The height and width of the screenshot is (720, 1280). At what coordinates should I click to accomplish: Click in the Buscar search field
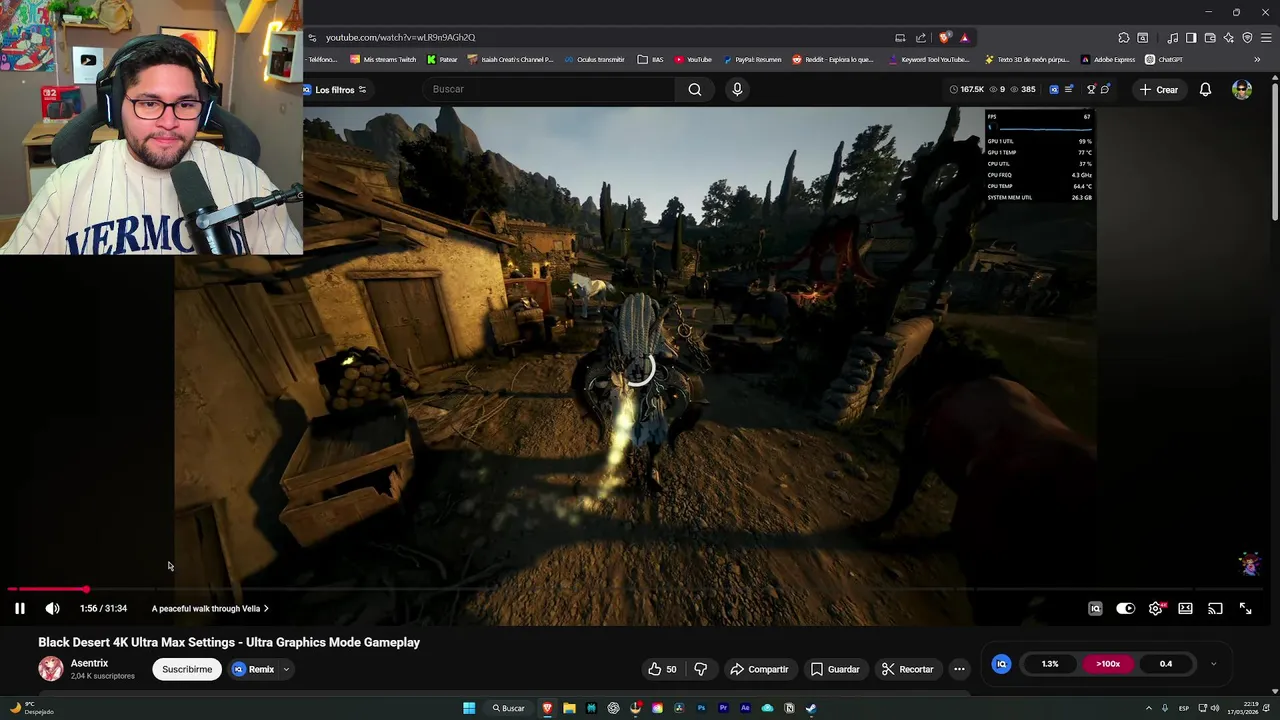550,89
